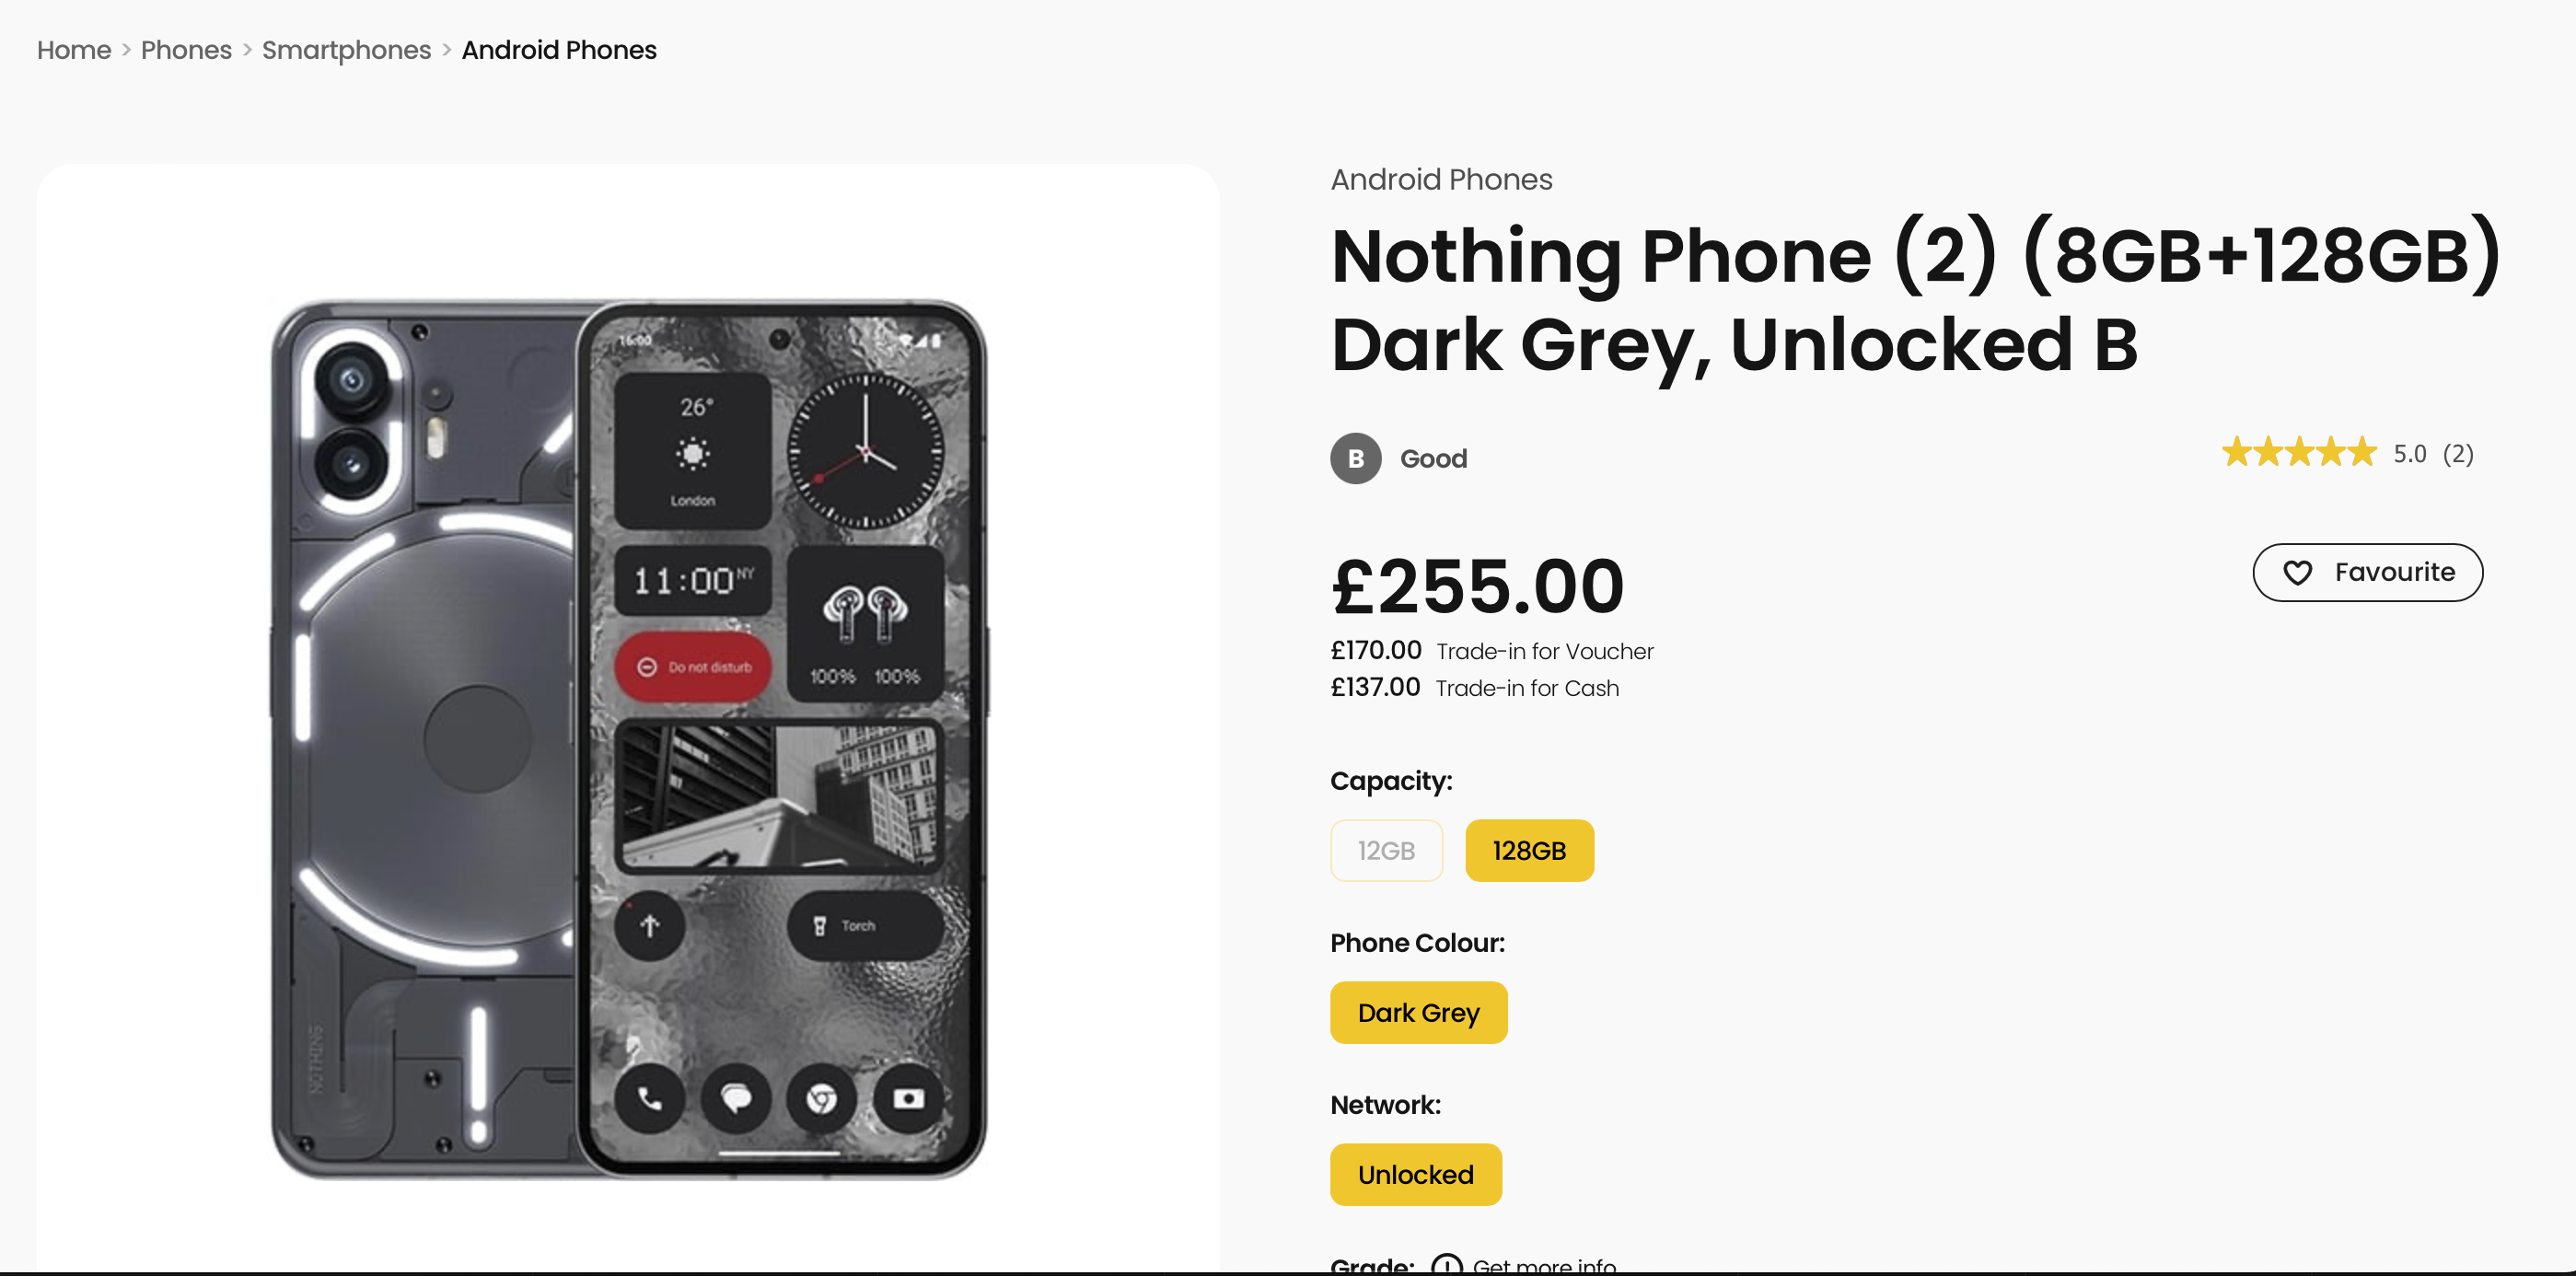2576x1276 pixels.
Task: Select the 12GB capacity option
Action: click(x=1385, y=850)
